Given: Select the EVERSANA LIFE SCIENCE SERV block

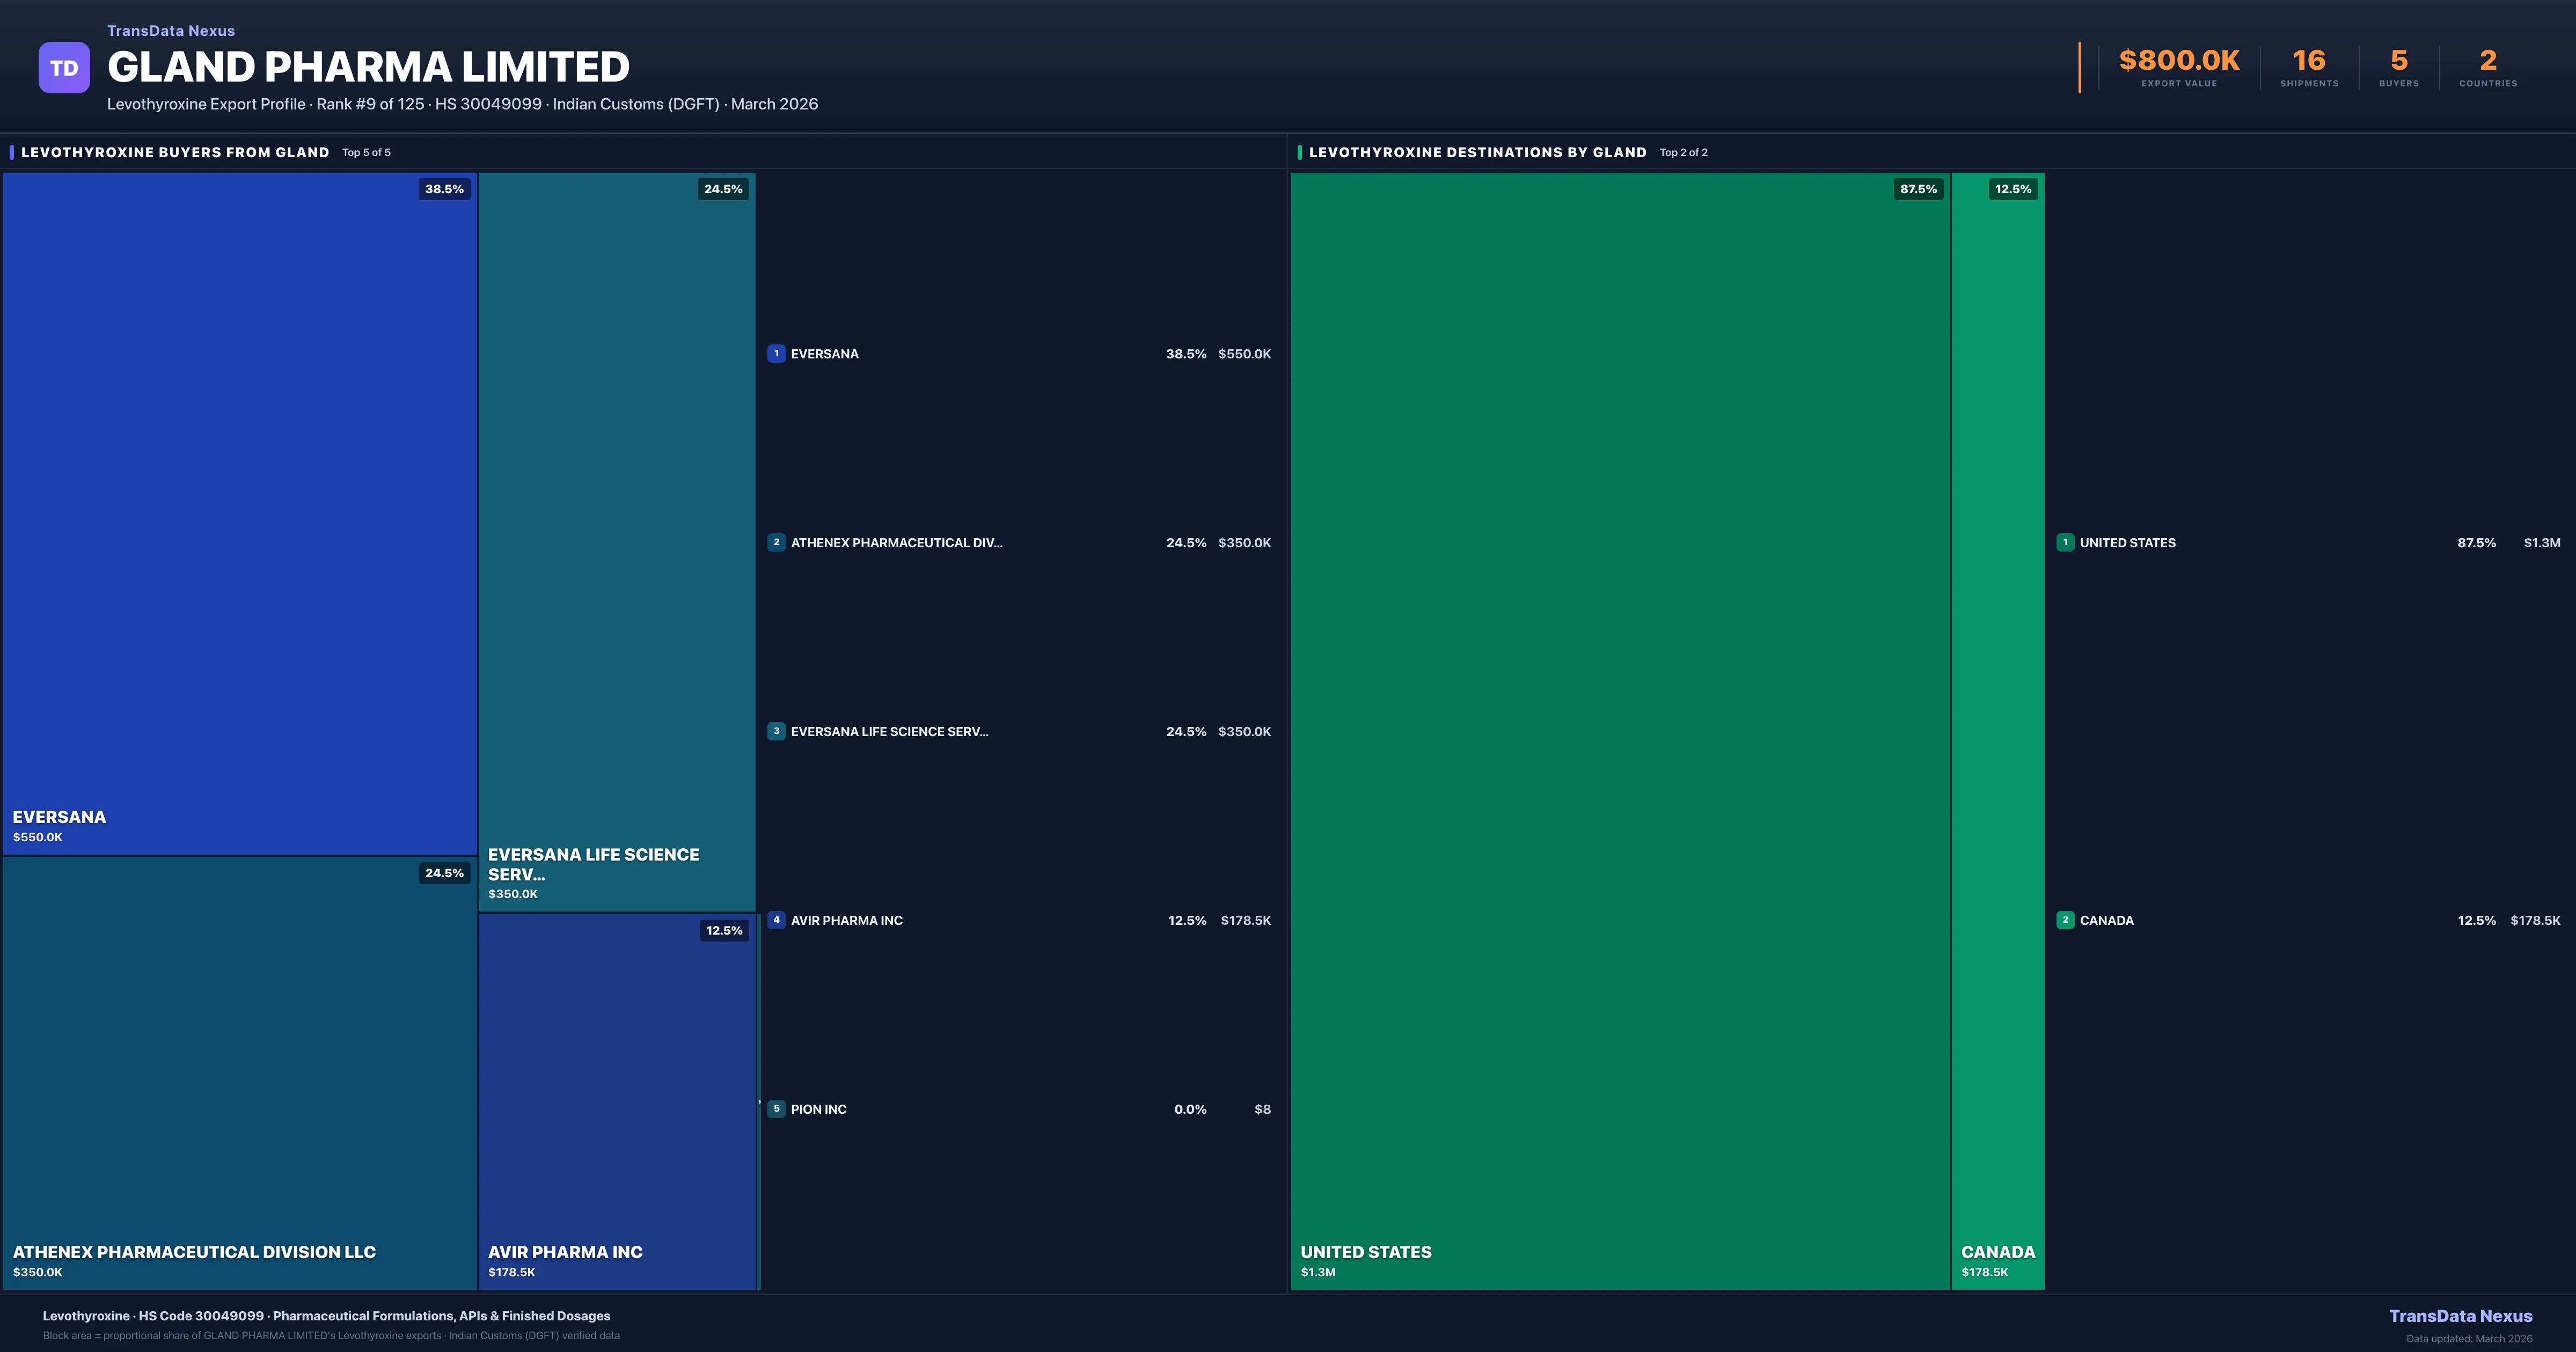Looking at the screenshot, I should (617, 541).
